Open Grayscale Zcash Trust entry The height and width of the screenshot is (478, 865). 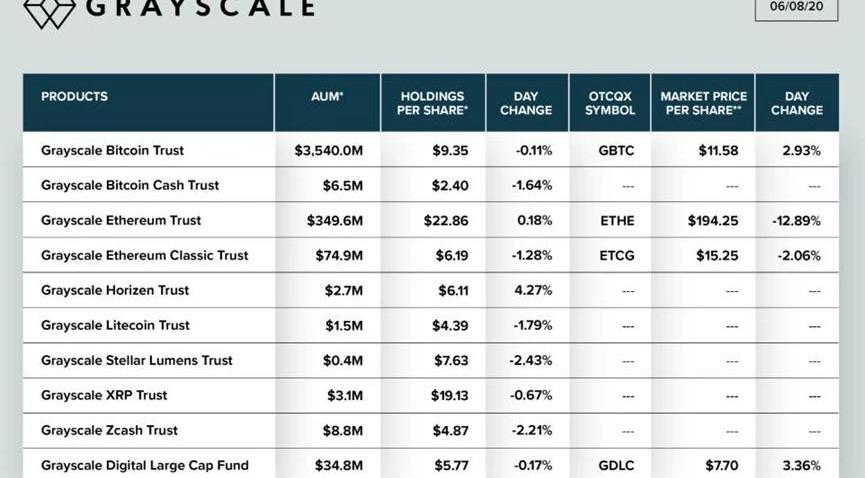(430, 431)
